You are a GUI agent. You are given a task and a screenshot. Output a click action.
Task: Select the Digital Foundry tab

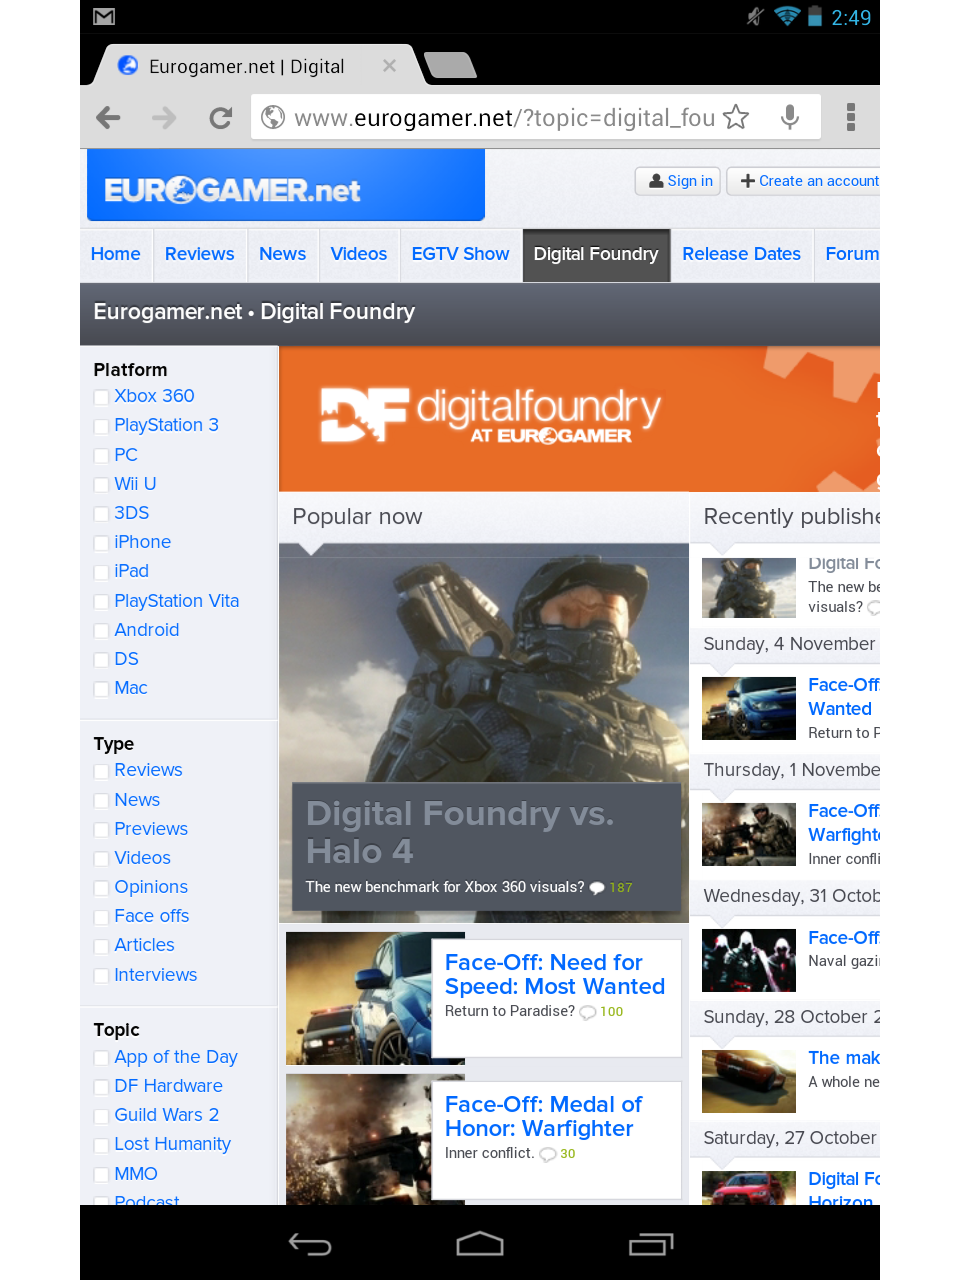(x=596, y=255)
